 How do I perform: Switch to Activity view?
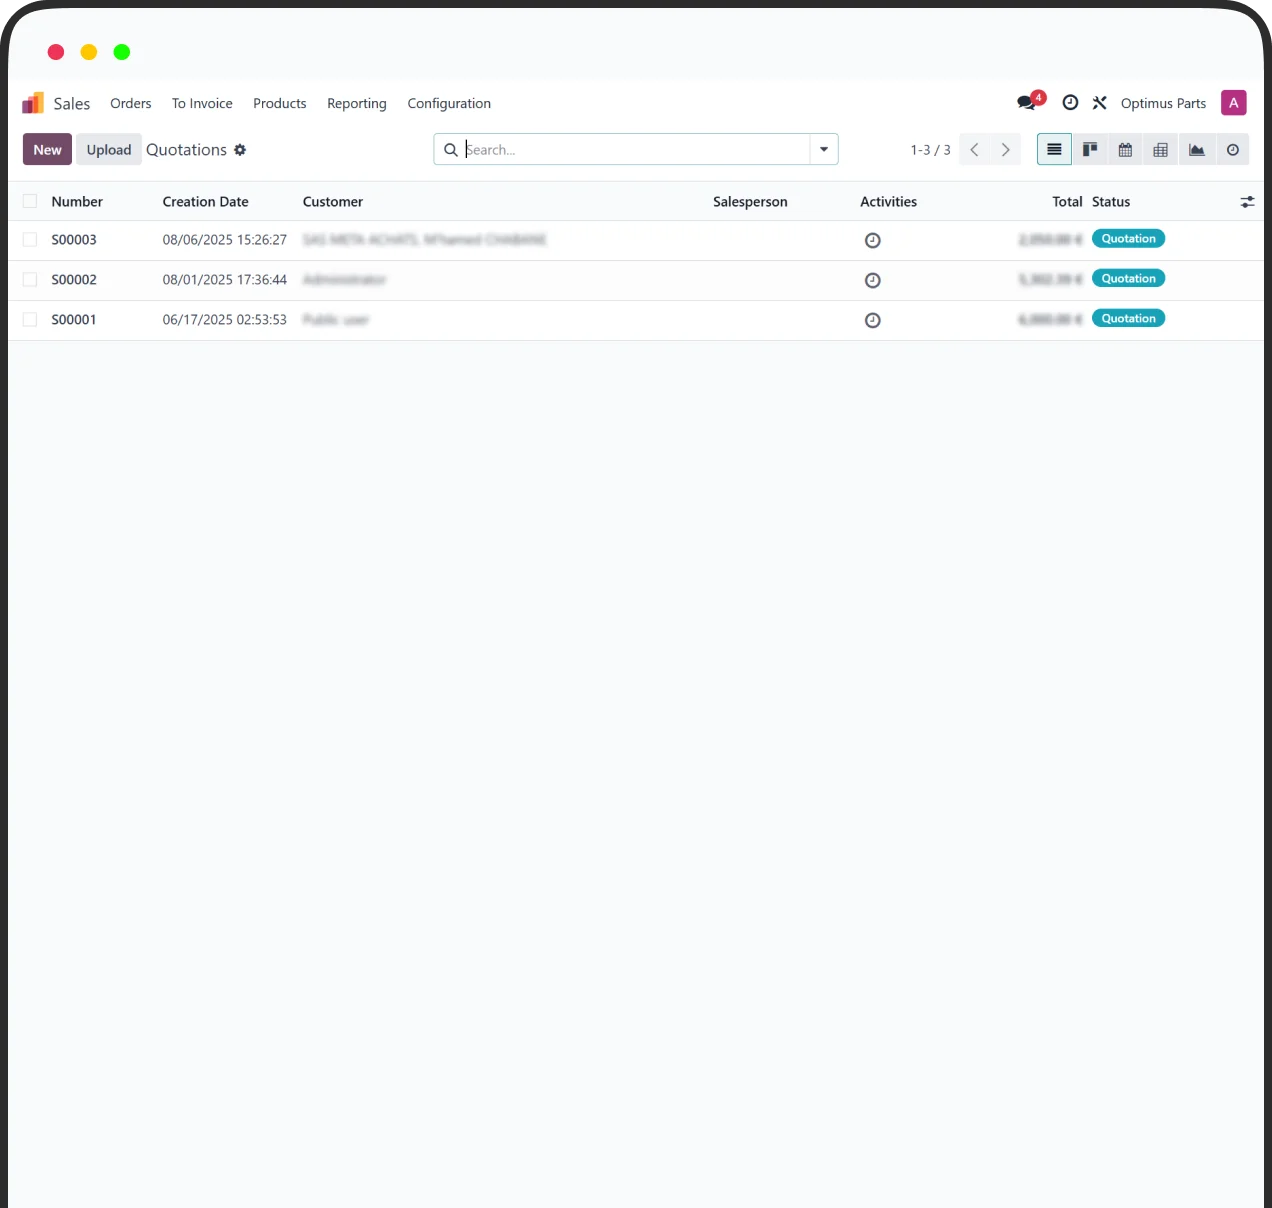1232,150
